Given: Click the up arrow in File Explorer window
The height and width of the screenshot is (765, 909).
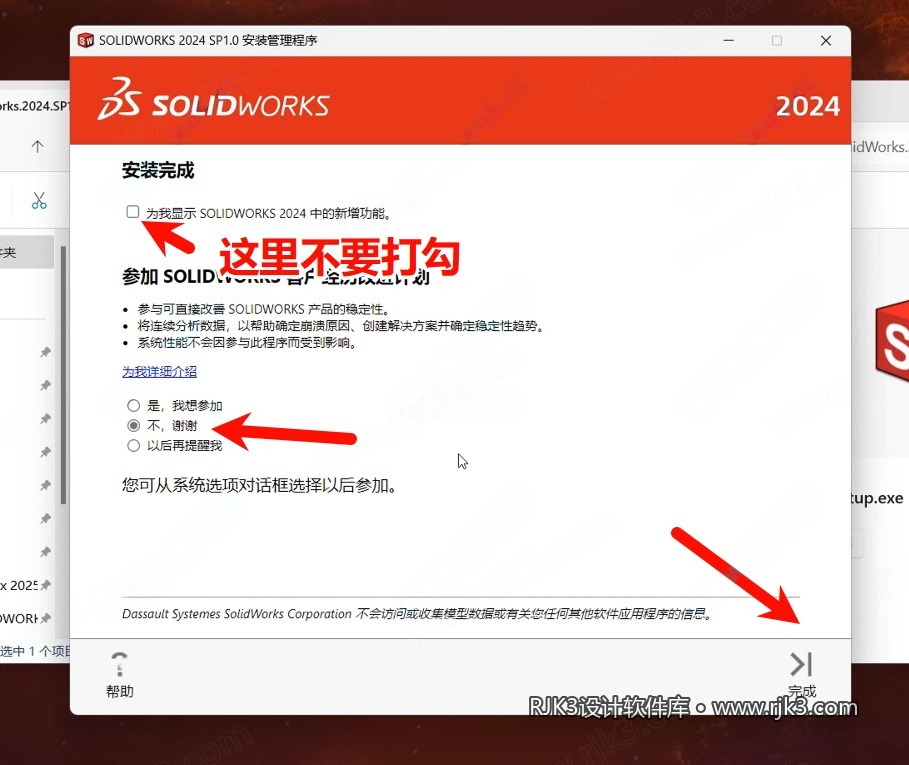Looking at the screenshot, I should (x=37, y=146).
